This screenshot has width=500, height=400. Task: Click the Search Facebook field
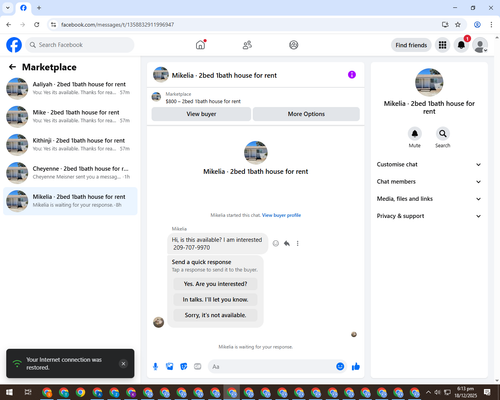[x=80, y=45]
